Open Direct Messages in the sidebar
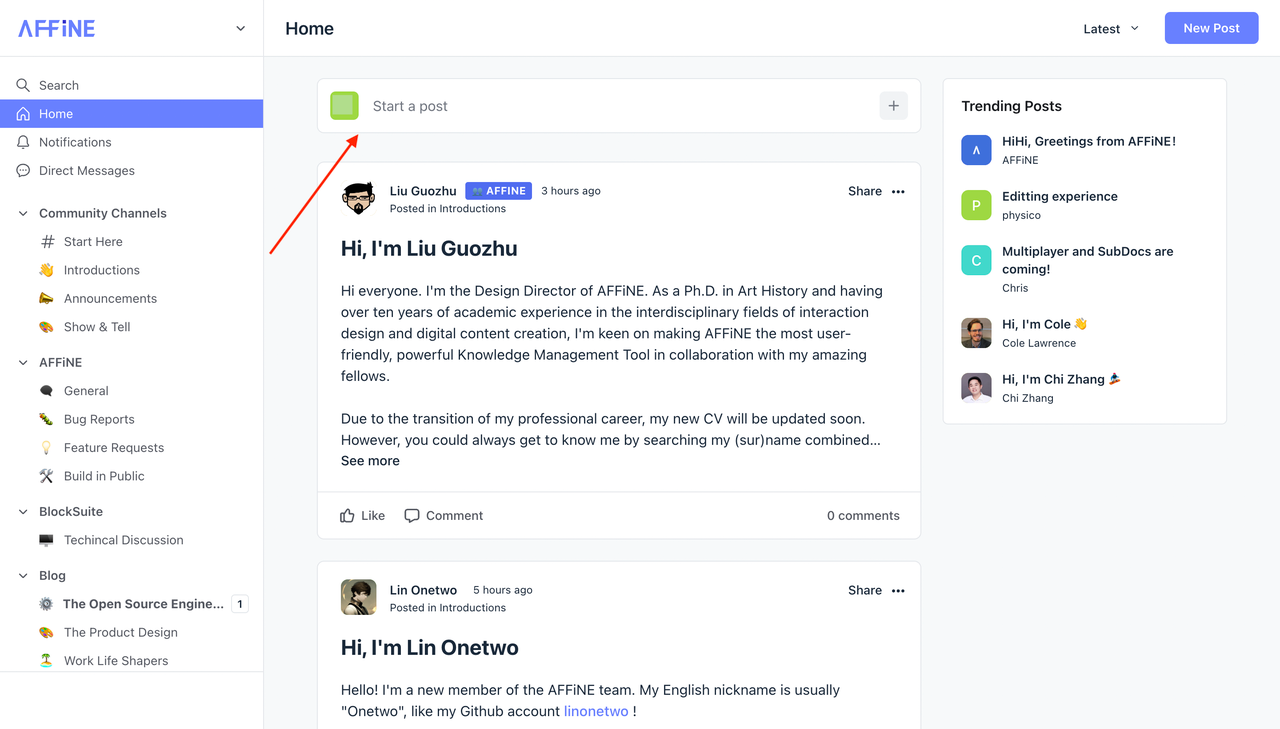The width and height of the screenshot is (1280, 729). coord(132,171)
